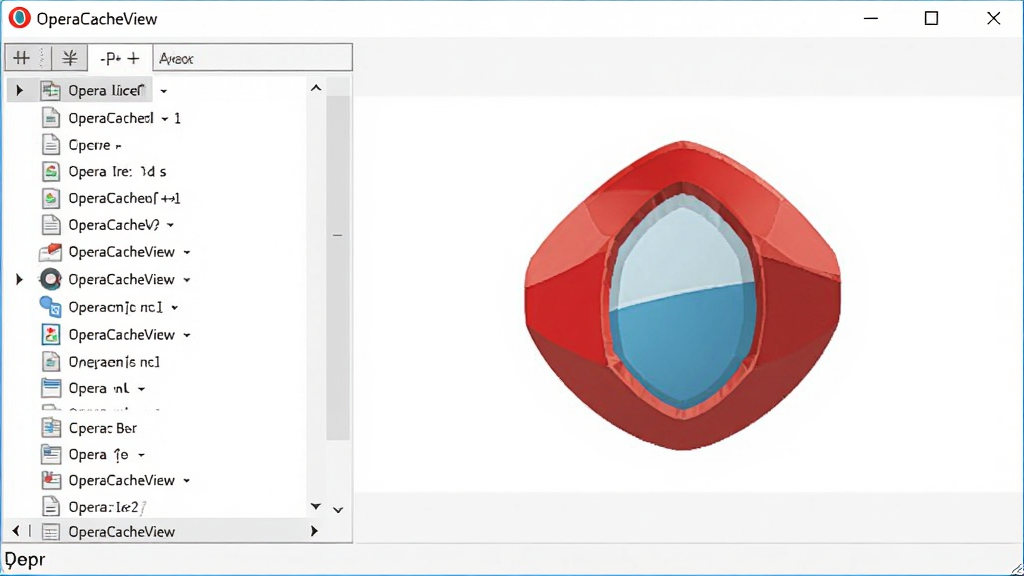
Task: Focus the Anaox text field in toolbar
Action: pyautogui.click(x=252, y=58)
